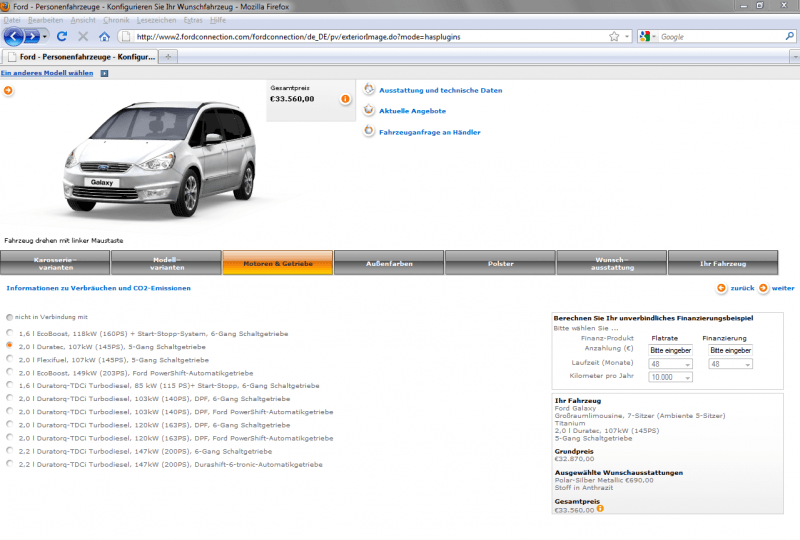Select 2,0 l EcoBoost 149kW PowerShift engine
The height and width of the screenshot is (540, 800).
tap(10, 372)
